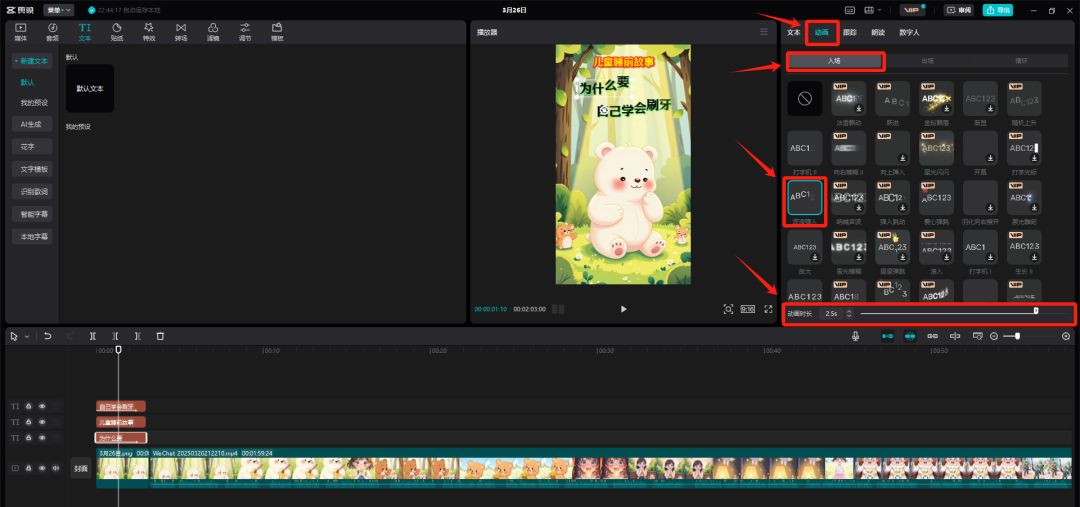Screen dimensions: 1080x507
Task: Click the delete trash icon in timeline toolbar
Action: click(160, 336)
